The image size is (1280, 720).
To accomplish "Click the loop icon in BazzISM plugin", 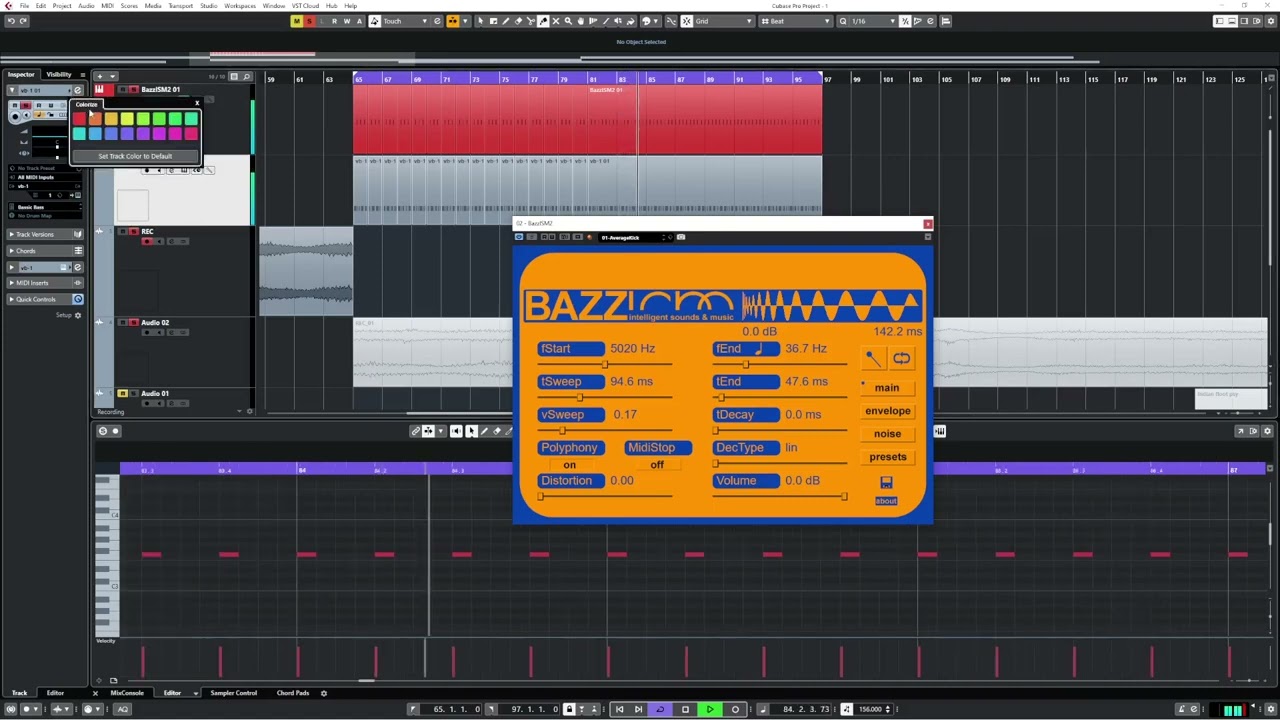I will [x=901, y=358].
